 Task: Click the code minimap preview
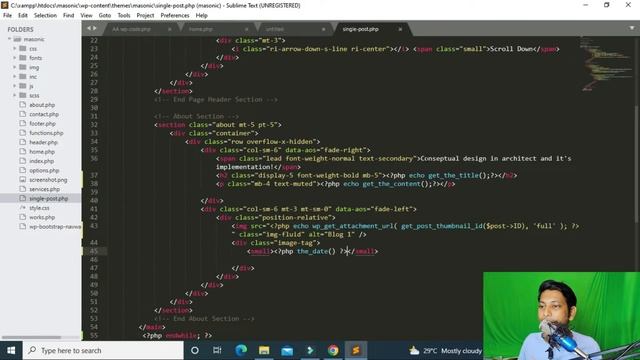[606, 64]
